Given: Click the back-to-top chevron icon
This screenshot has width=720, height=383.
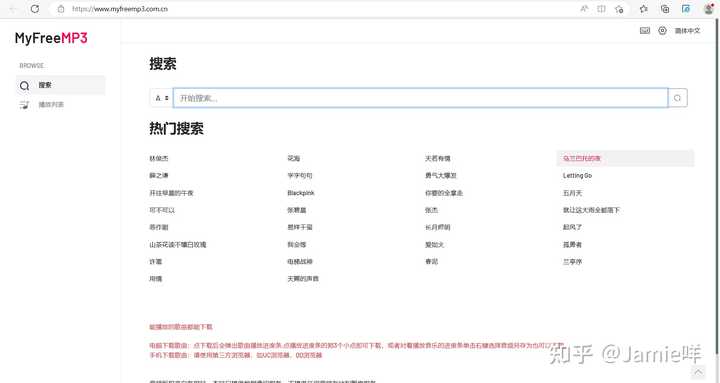Looking at the screenshot, I should pos(698,371).
